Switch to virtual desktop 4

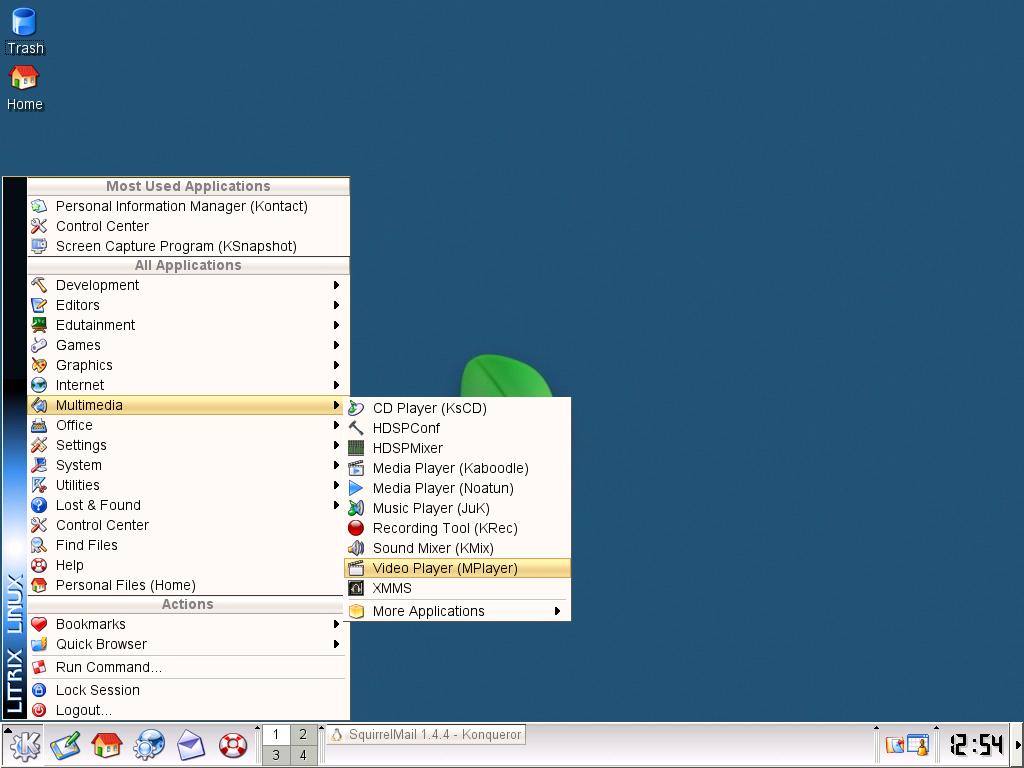(303, 755)
